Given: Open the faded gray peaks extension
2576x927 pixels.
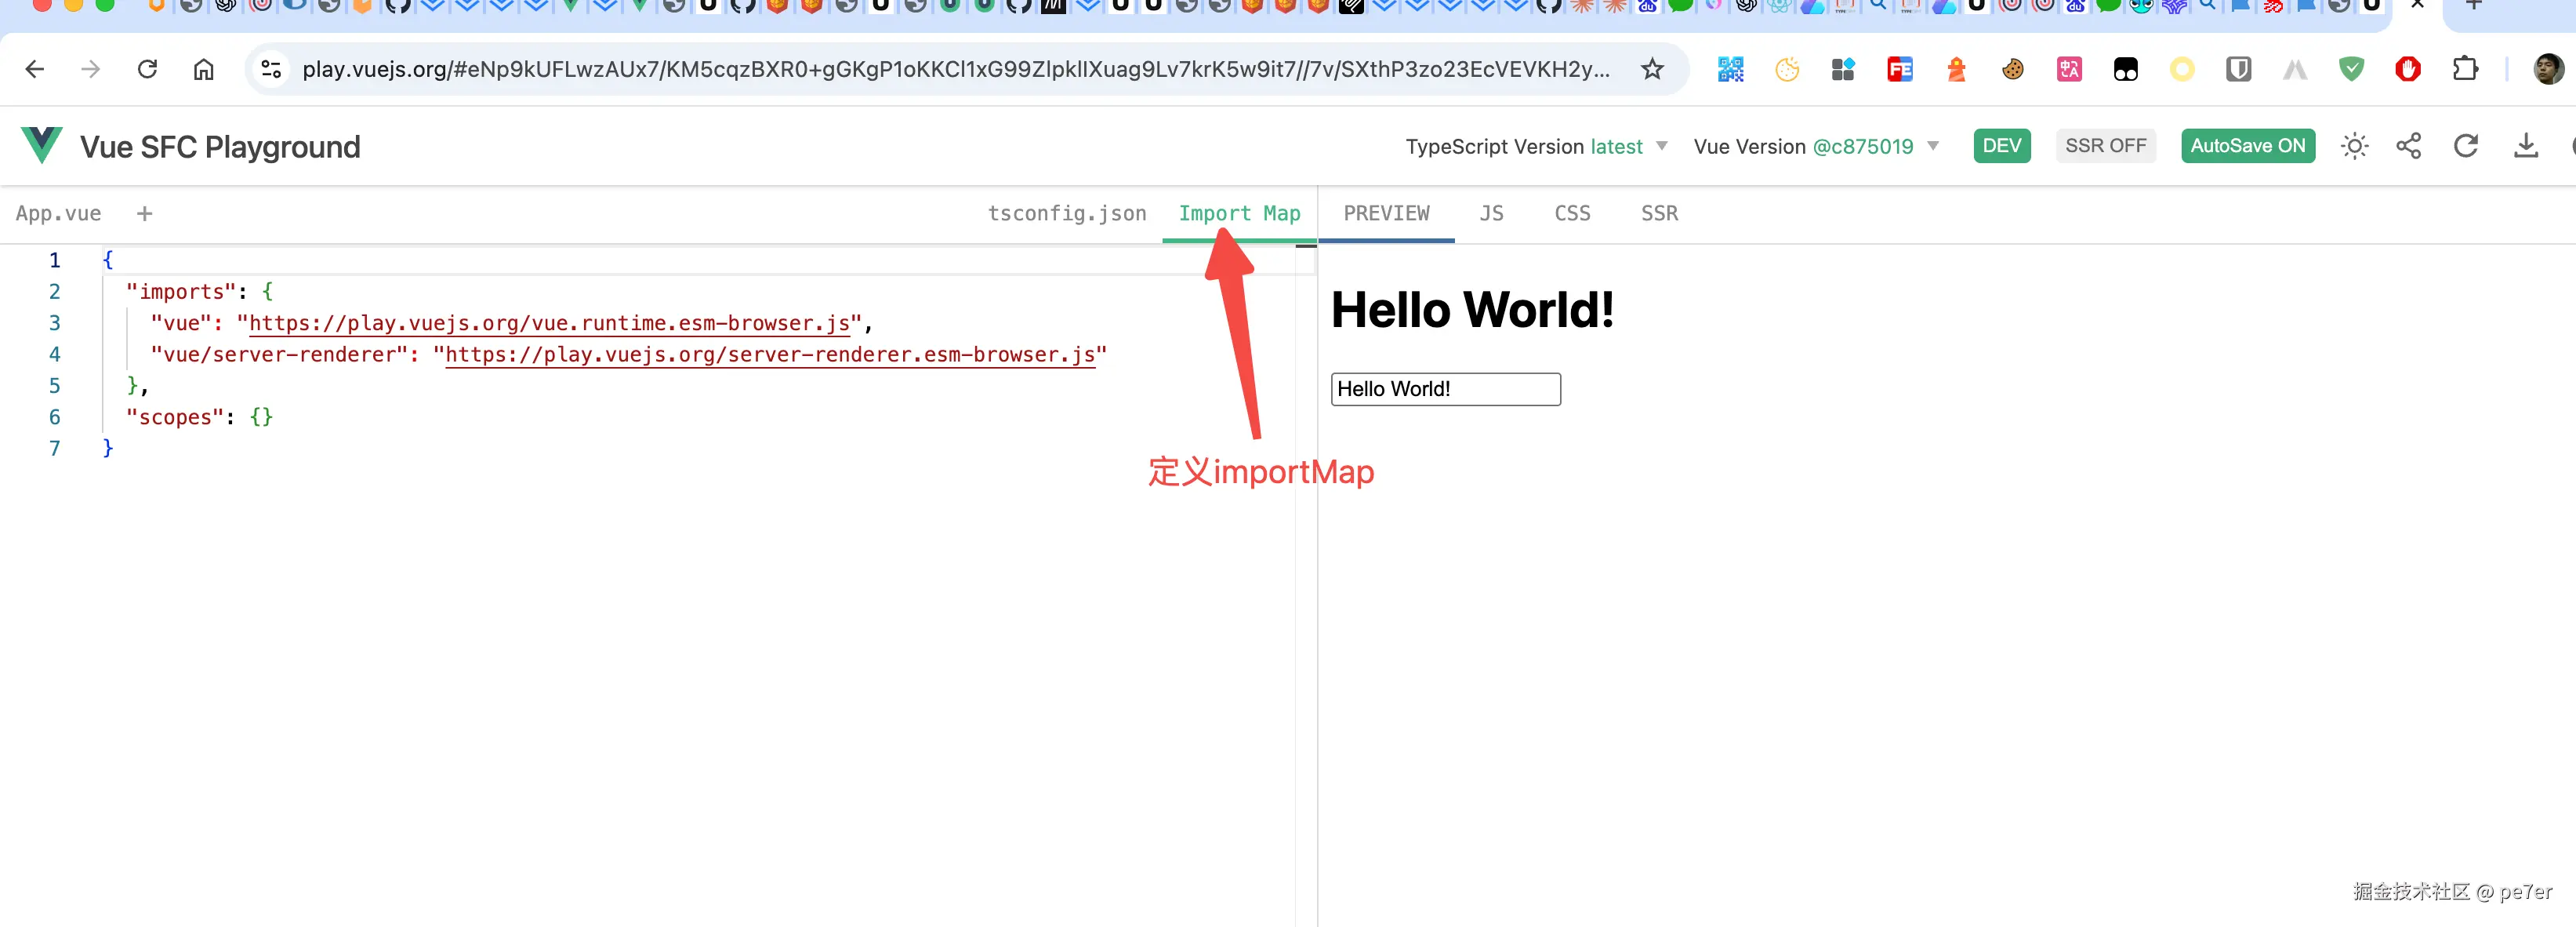Looking at the screenshot, I should (x=2295, y=69).
